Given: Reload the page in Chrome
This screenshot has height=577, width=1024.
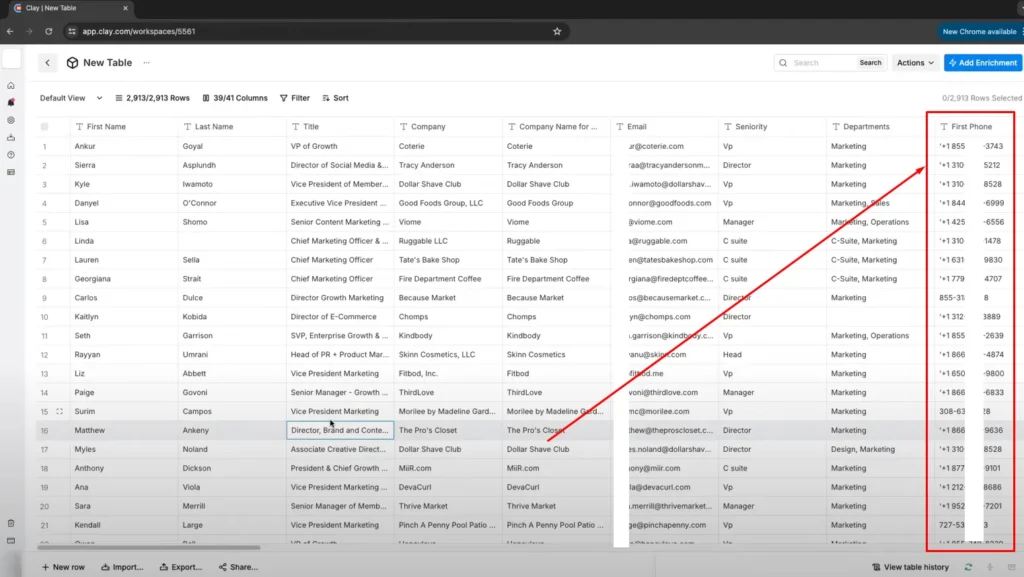Looking at the screenshot, I should 48,31.
